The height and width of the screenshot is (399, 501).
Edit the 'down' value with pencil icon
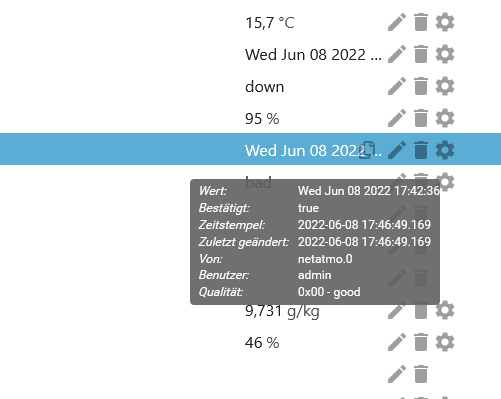click(397, 86)
